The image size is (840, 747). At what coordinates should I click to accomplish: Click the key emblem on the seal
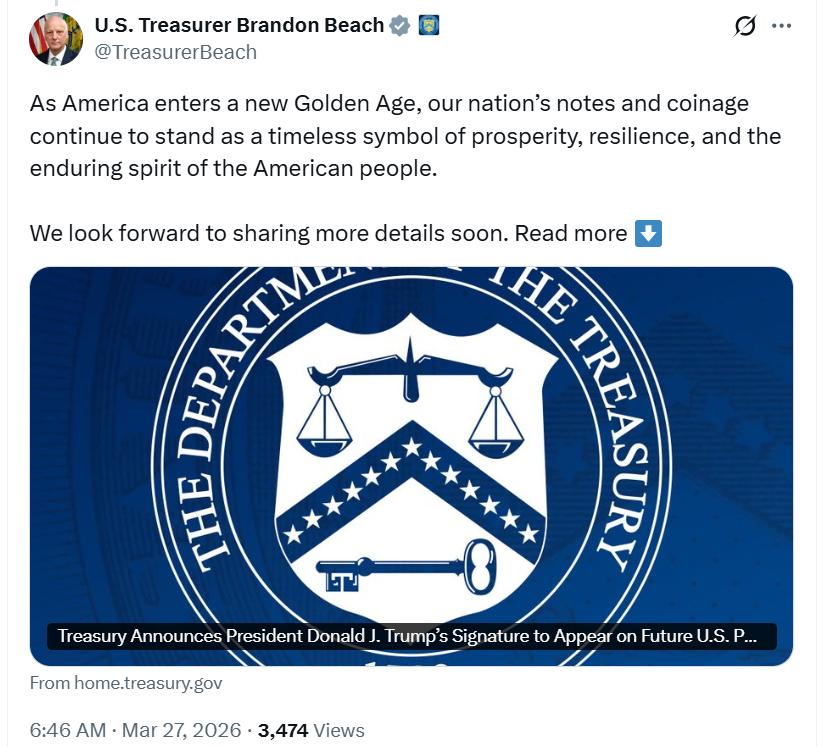pyautogui.click(x=408, y=570)
